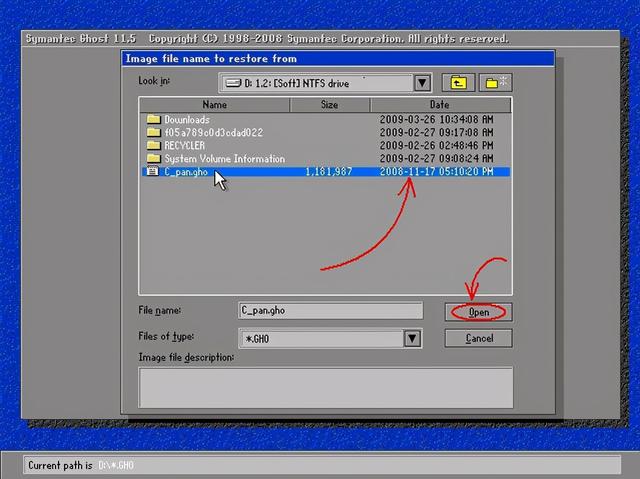Click date 2009-03-26 10:34:08 AM

436,120
